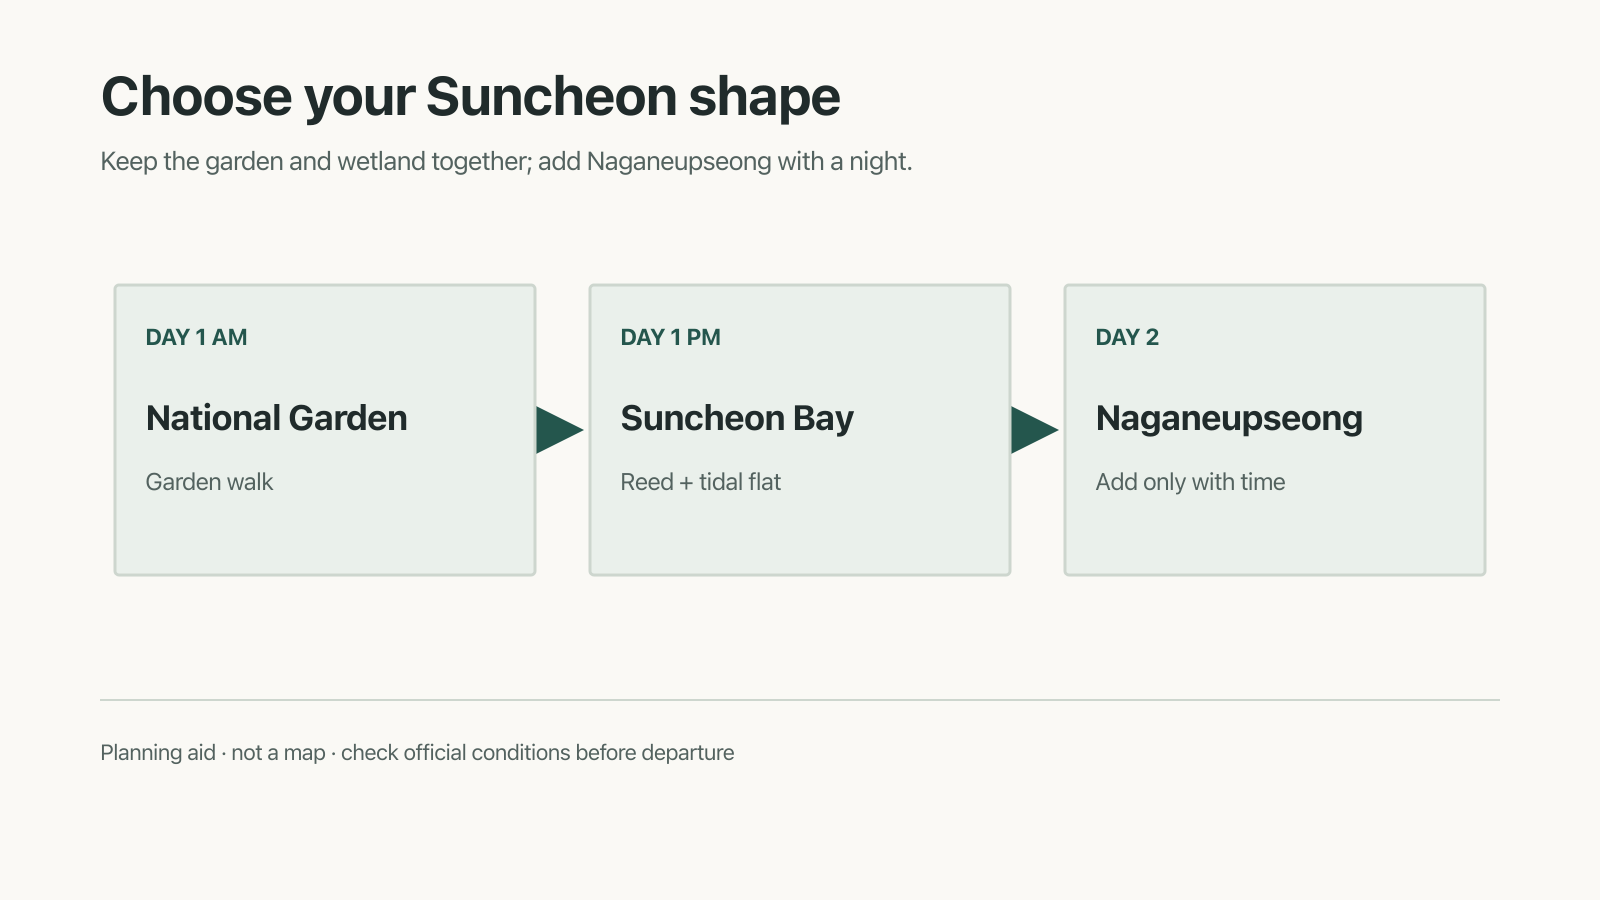Select the Garden walk description text
Screen dimensions: 1600x900
[209, 482]
